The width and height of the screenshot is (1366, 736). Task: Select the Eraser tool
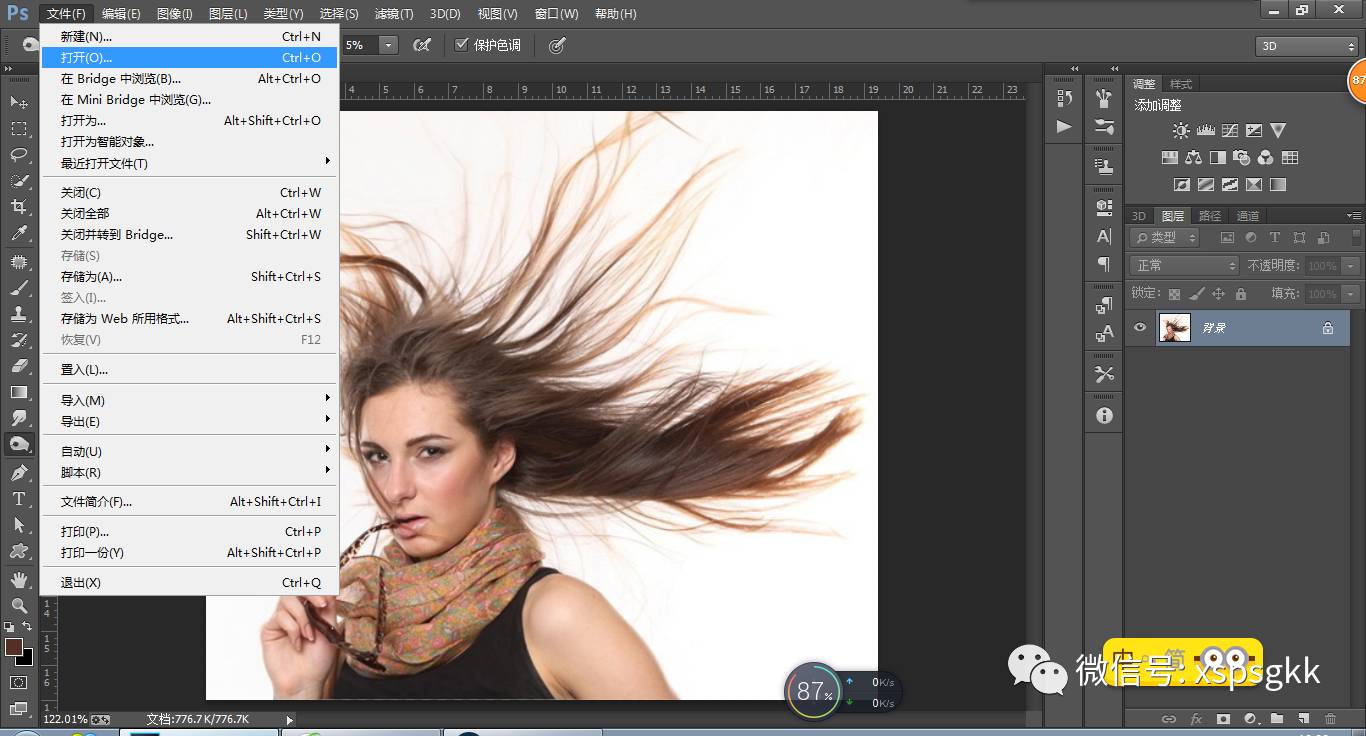(19, 366)
